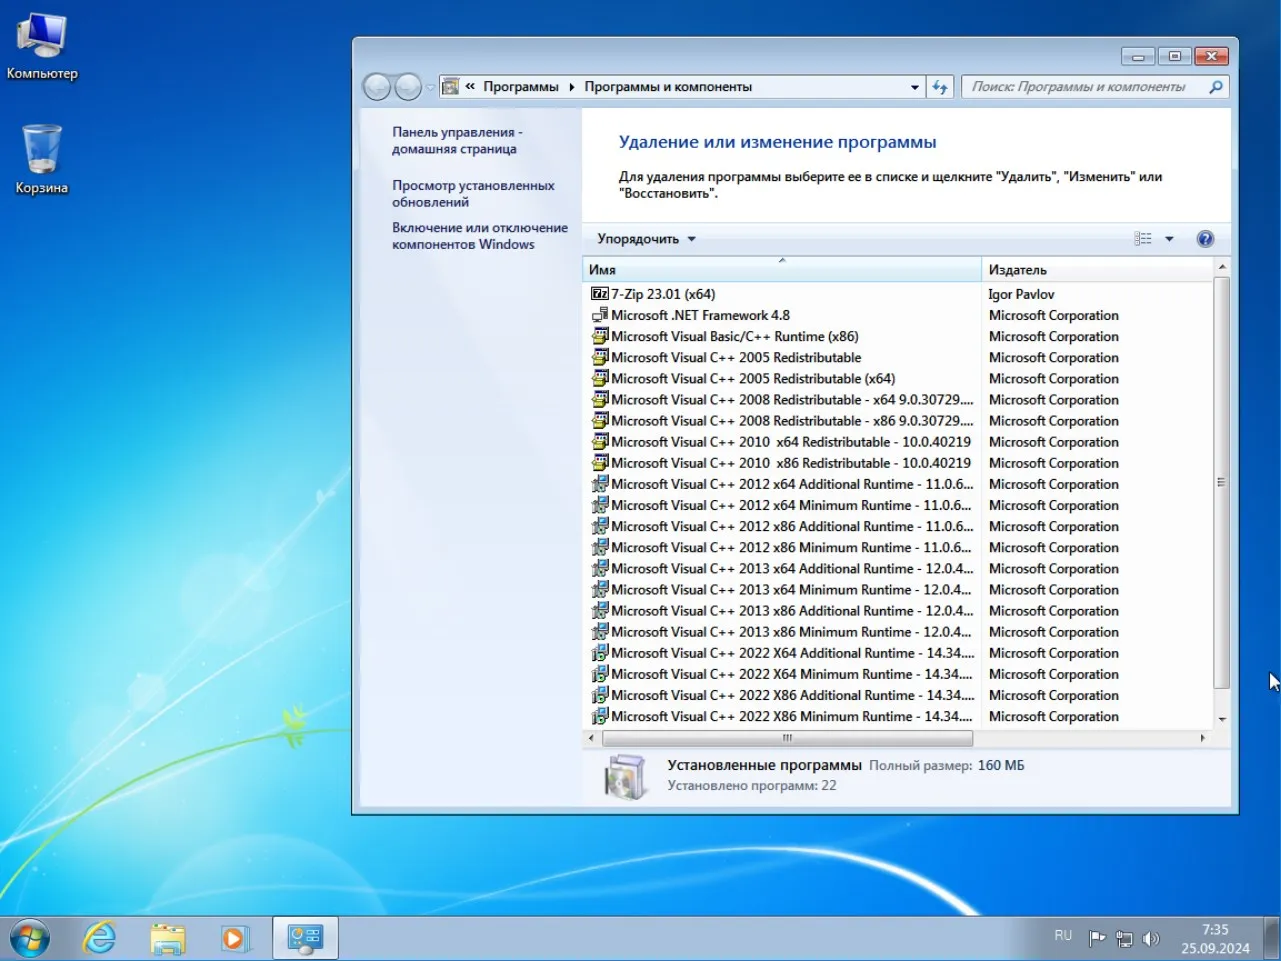Click the back navigation arrow button

(377, 87)
